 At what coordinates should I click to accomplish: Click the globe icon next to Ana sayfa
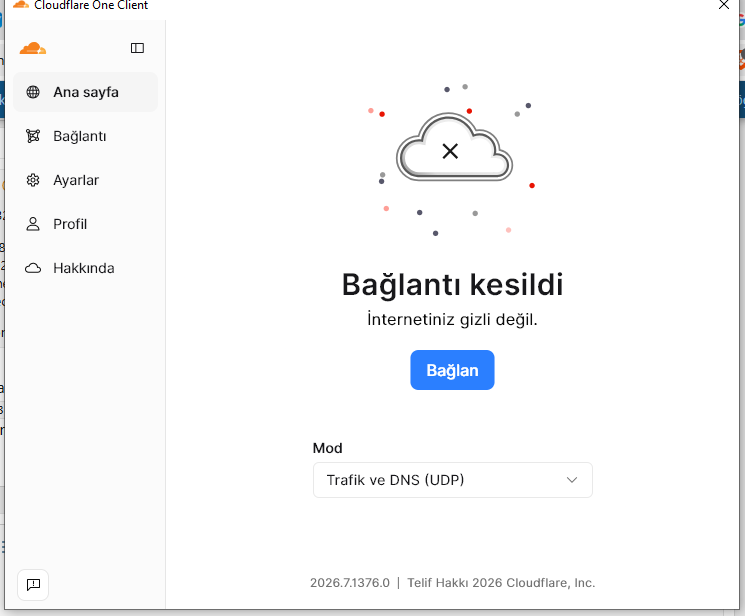pos(33,92)
